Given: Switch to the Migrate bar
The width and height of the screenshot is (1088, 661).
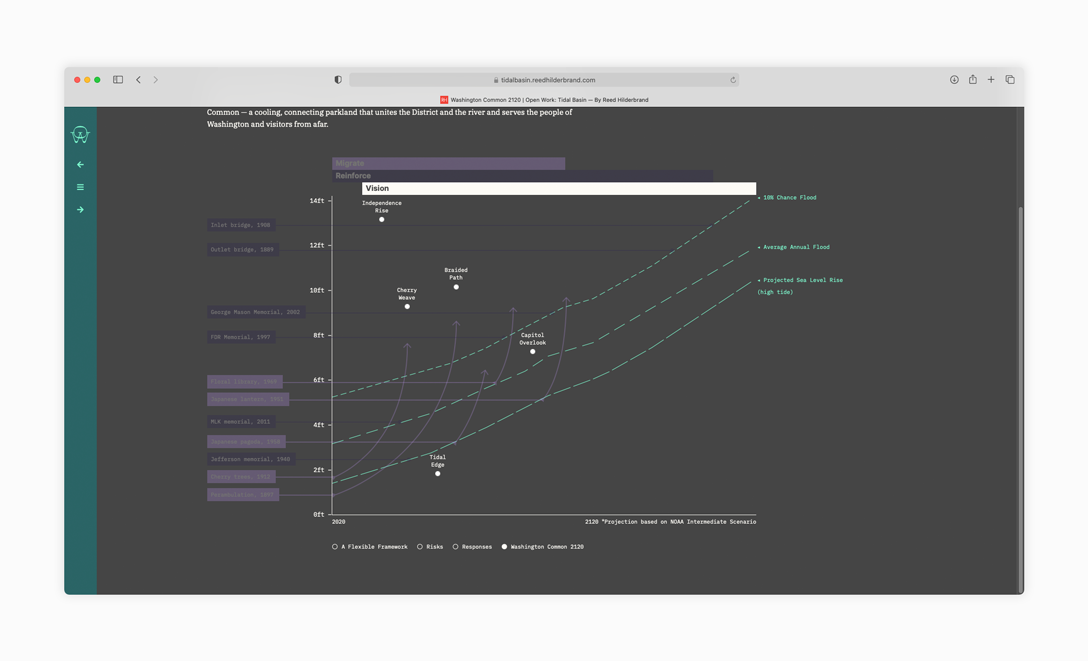Looking at the screenshot, I should coord(448,163).
